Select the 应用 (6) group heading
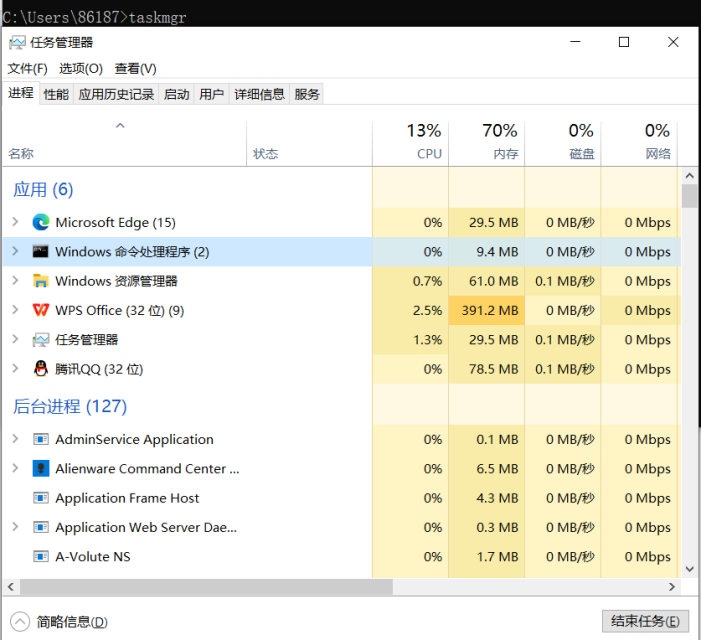 [43, 189]
